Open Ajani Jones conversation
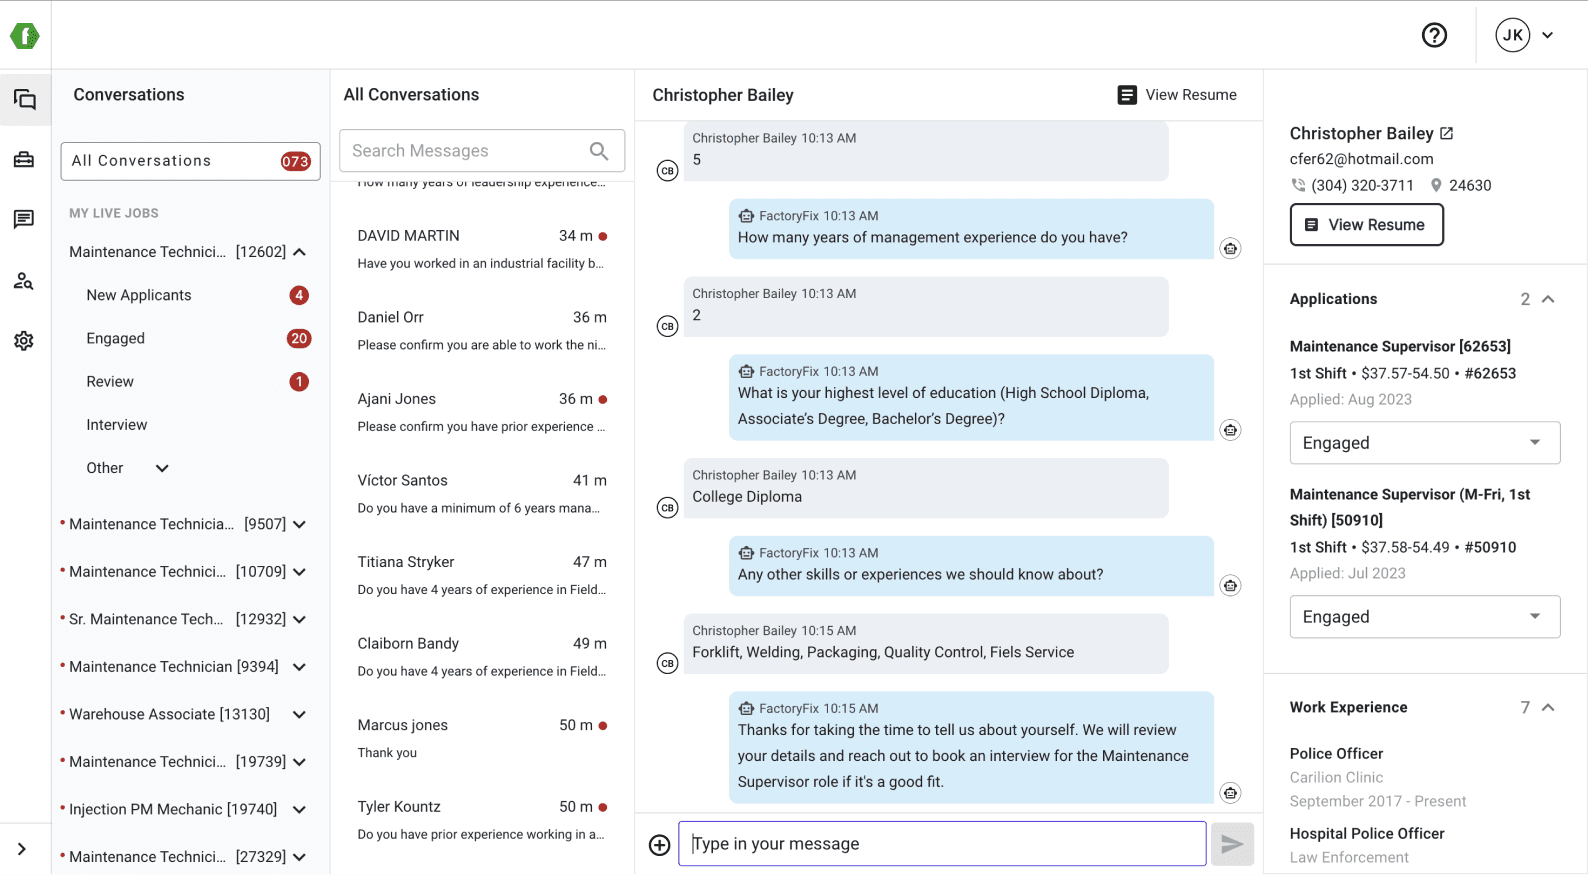 482,412
